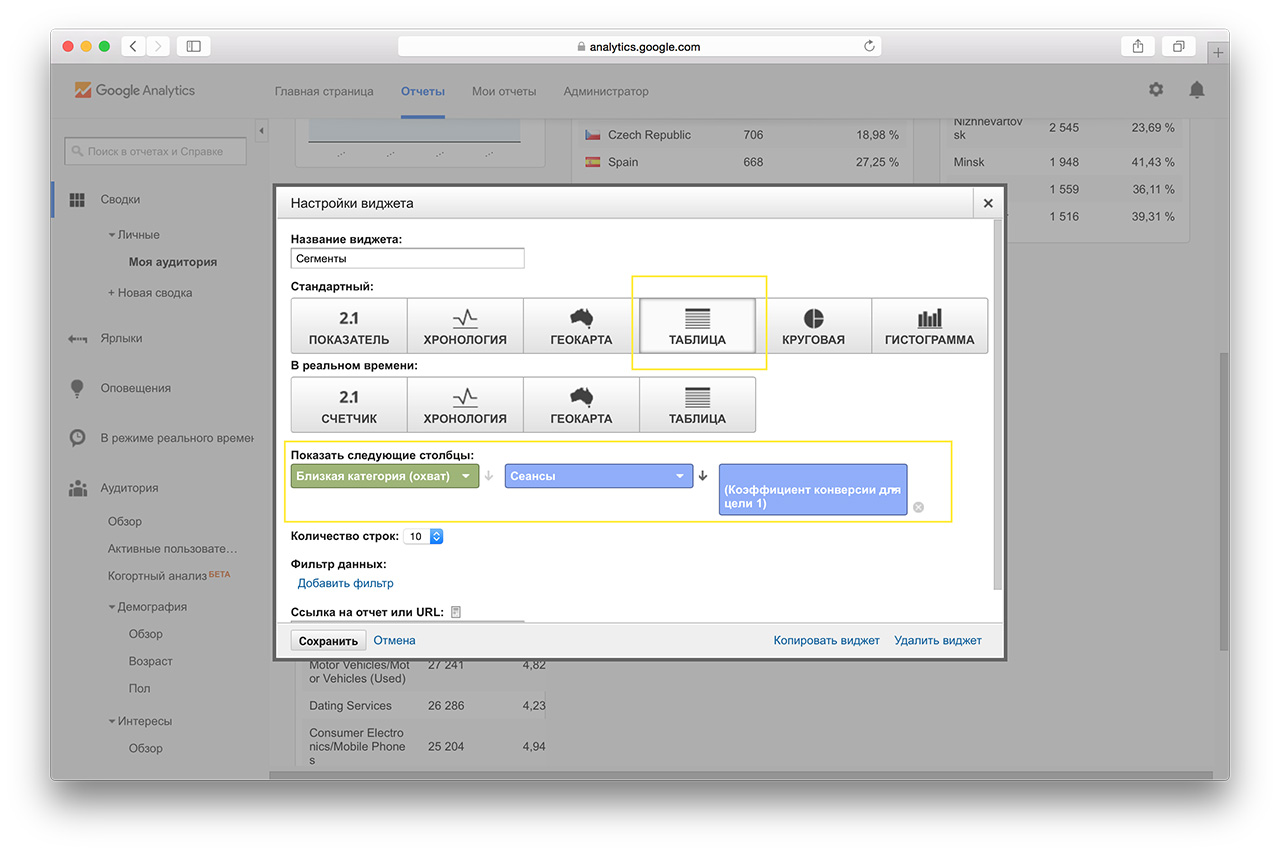Image resolution: width=1280 pixels, height=853 pixels.
Task: Collapse the Демография section in sidebar
Action: tap(148, 607)
